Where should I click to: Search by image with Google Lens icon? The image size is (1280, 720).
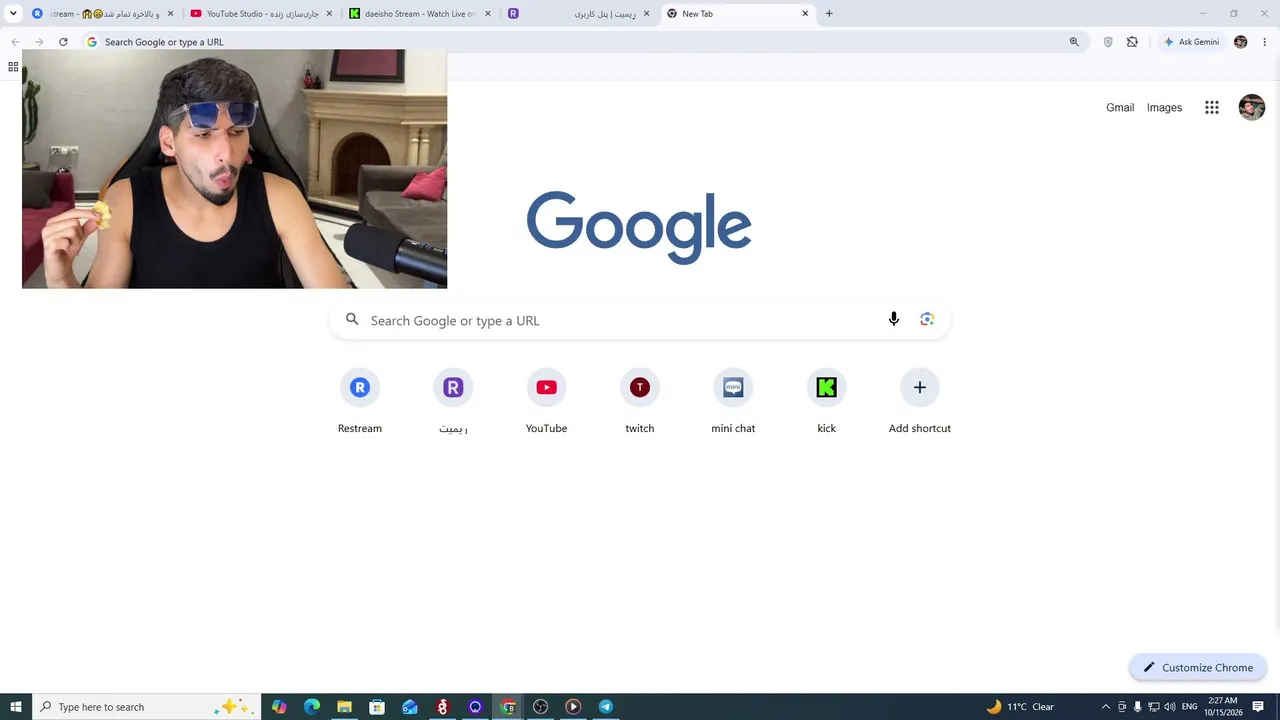click(927, 319)
